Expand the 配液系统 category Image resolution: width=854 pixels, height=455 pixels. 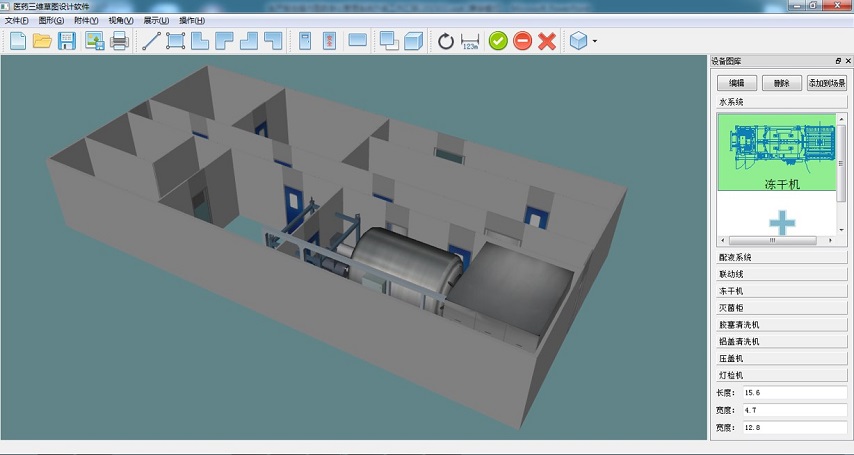pos(780,258)
